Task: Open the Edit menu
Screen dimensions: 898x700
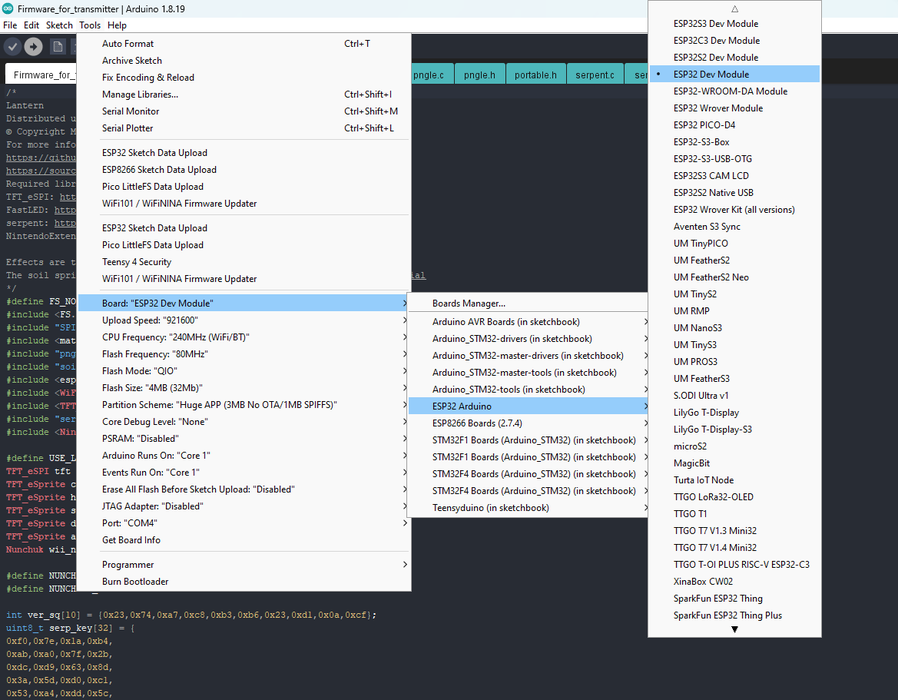Action: click(31, 25)
